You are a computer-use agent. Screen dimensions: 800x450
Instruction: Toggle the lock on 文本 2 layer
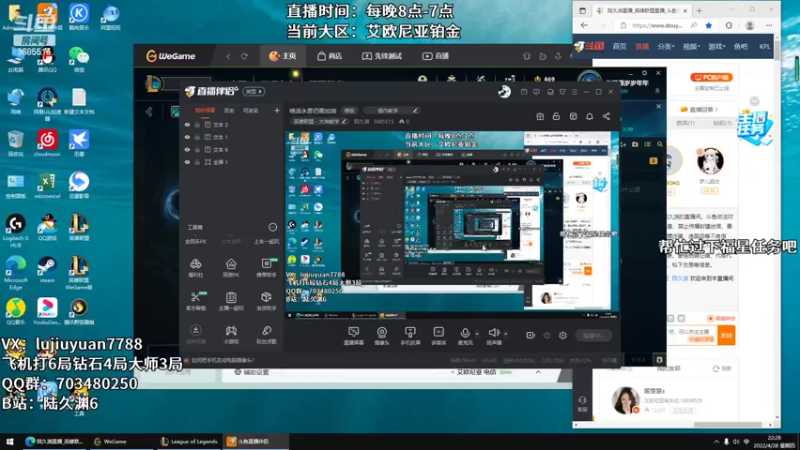197,124
